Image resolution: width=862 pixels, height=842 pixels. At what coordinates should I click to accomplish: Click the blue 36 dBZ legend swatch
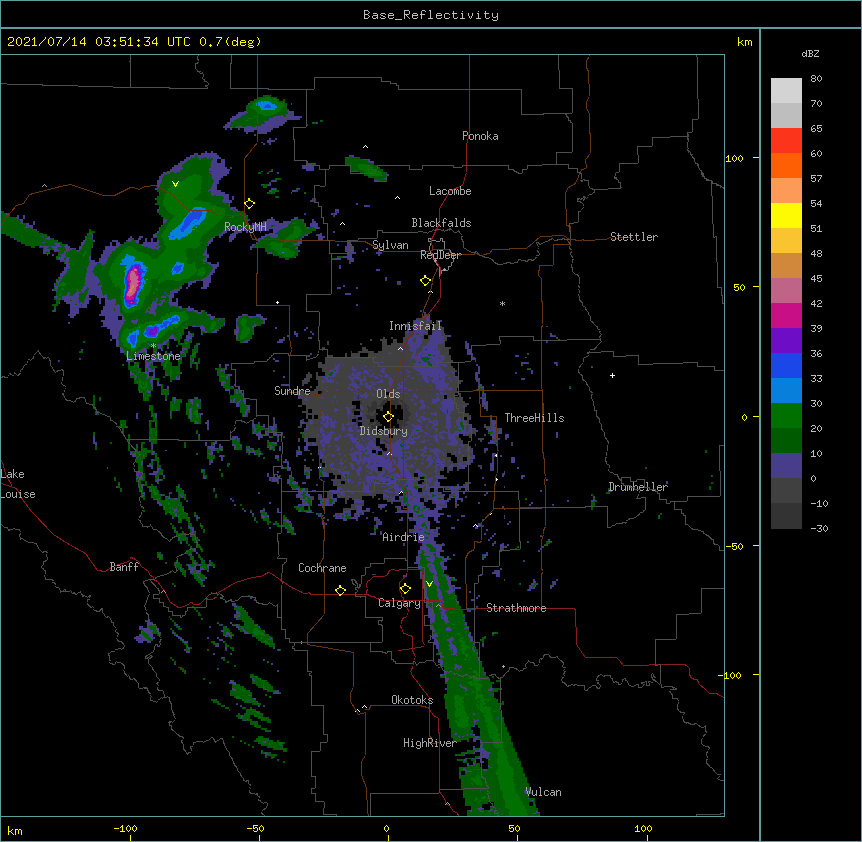coord(786,365)
